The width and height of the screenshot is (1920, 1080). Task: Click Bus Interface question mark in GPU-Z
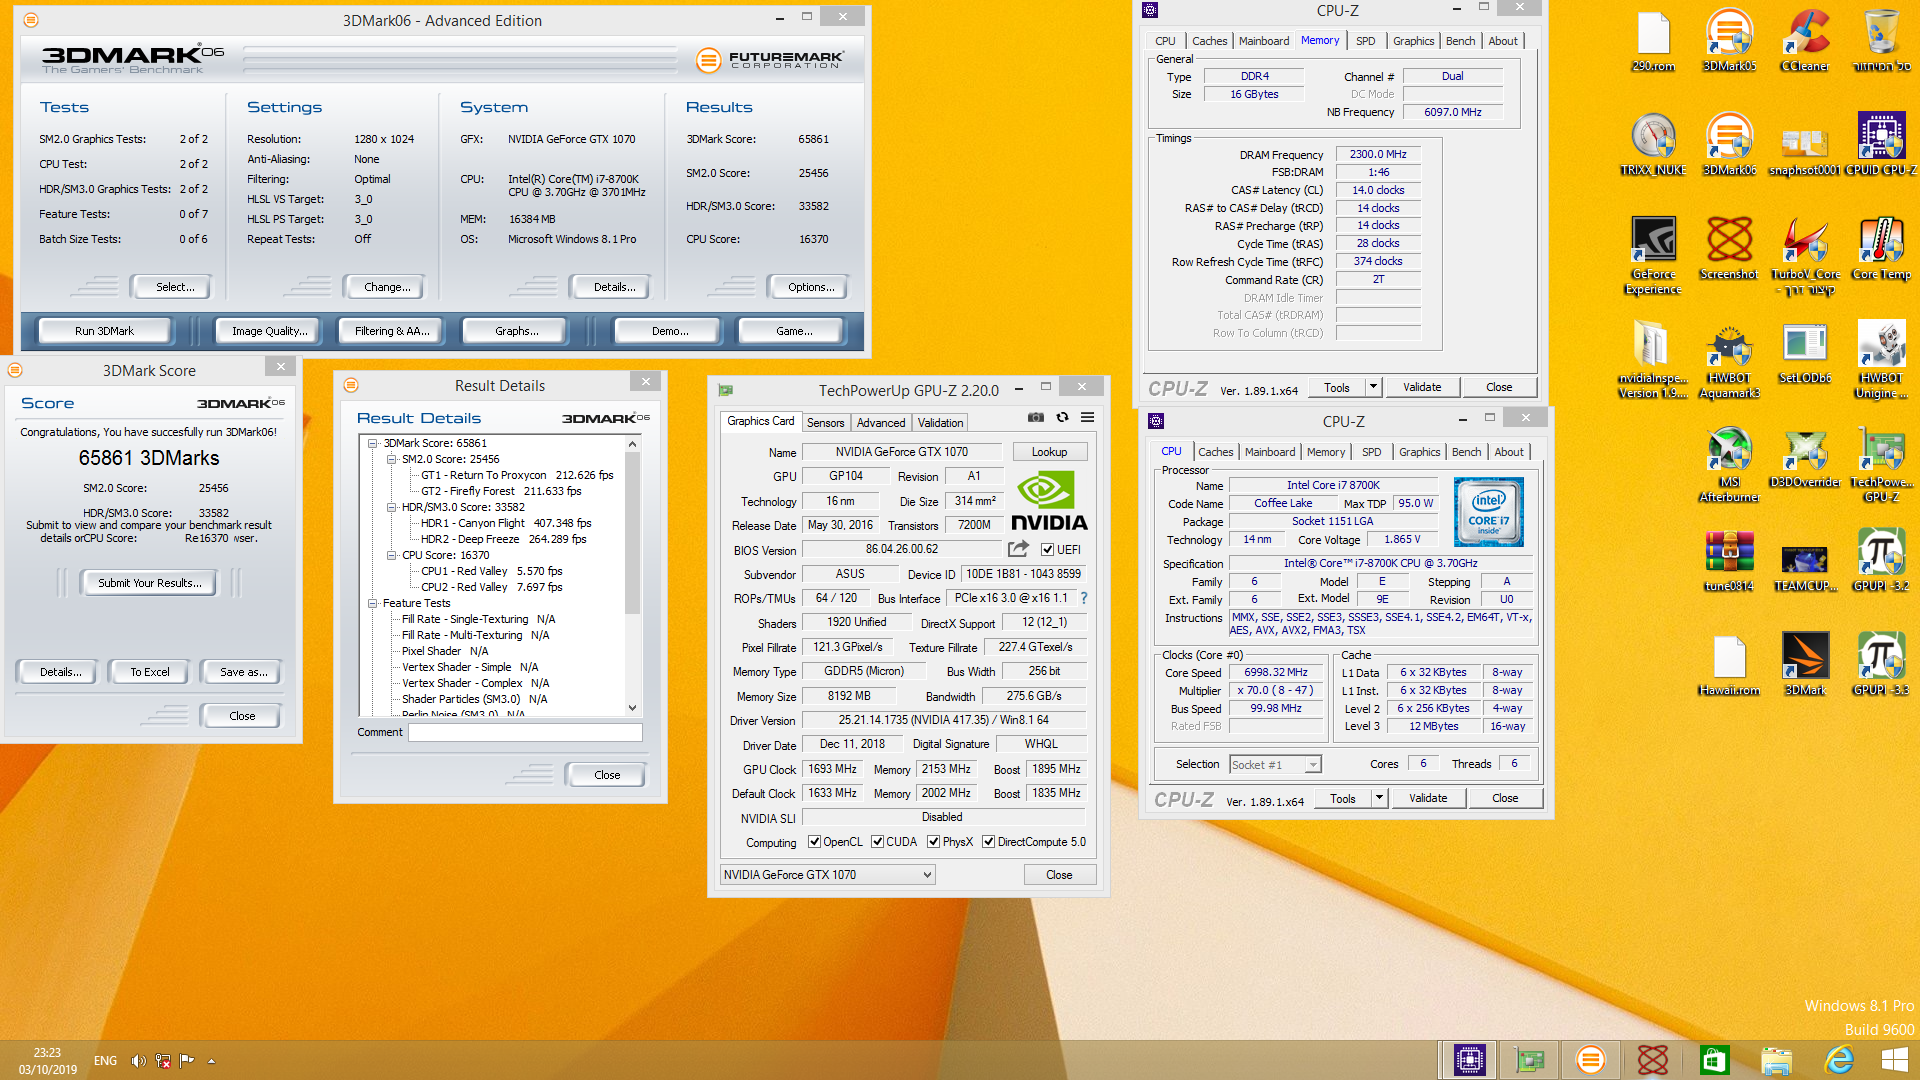(1083, 598)
